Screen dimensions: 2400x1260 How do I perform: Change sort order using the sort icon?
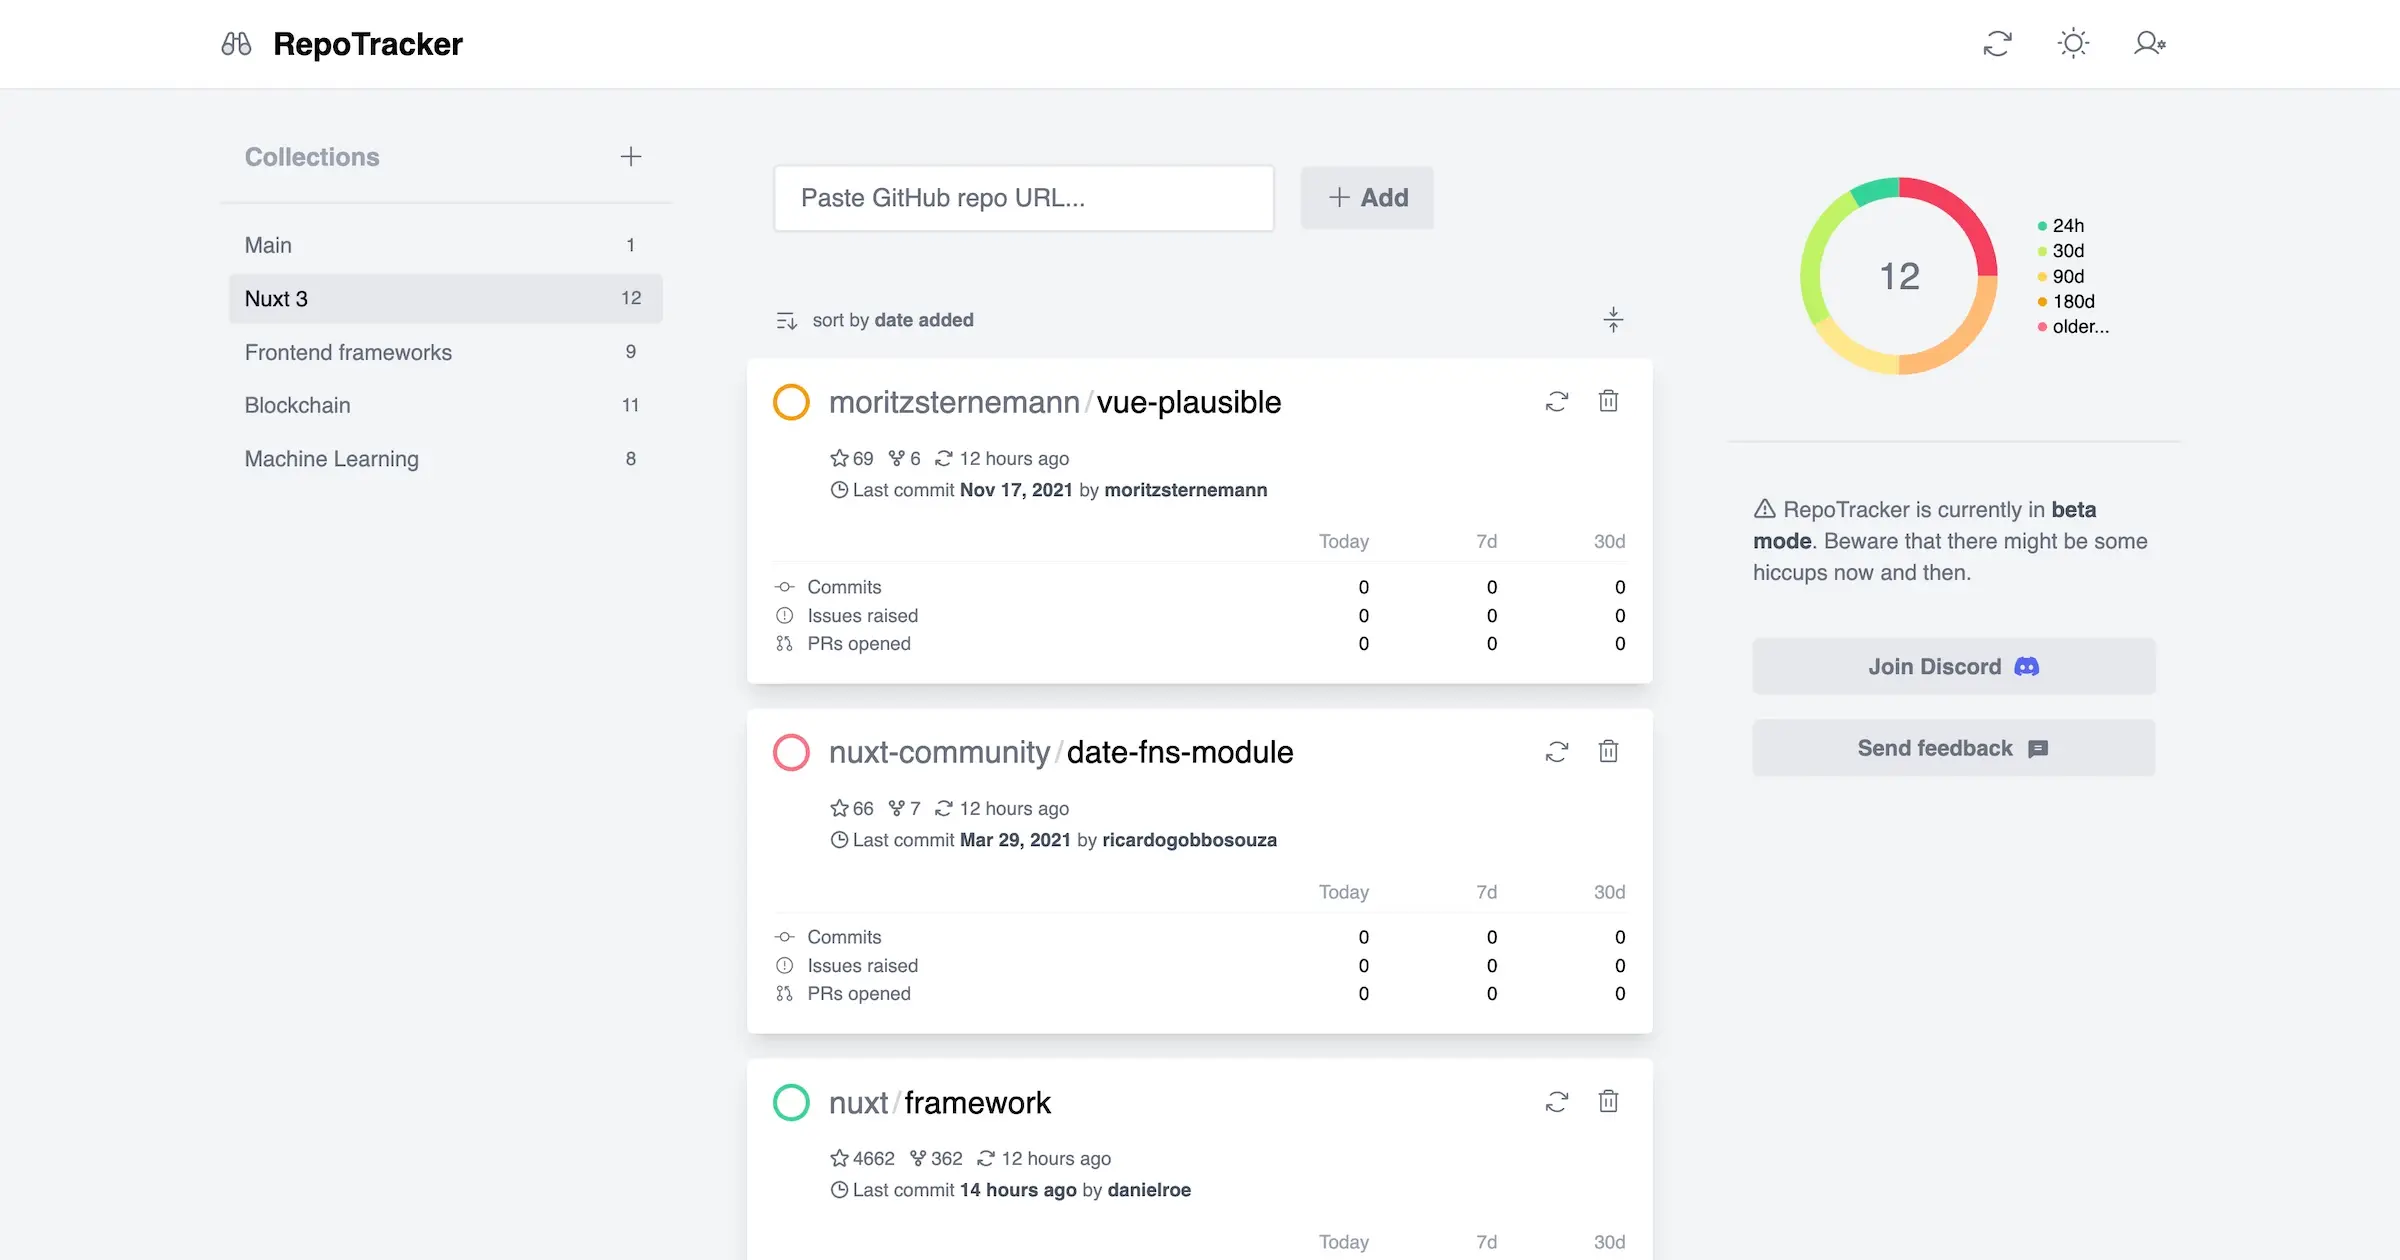coord(786,320)
